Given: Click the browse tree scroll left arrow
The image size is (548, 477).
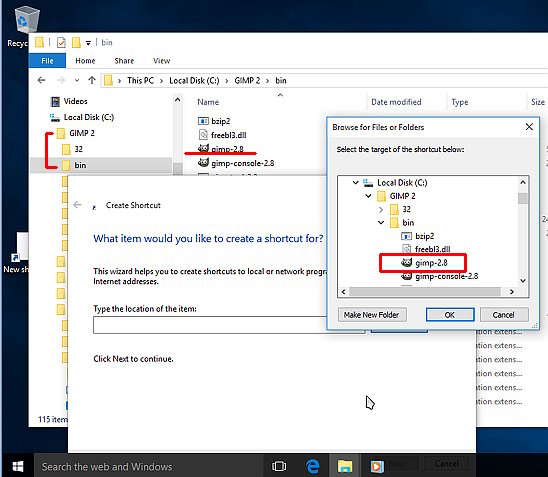Looking at the screenshot, I should (x=344, y=291).
